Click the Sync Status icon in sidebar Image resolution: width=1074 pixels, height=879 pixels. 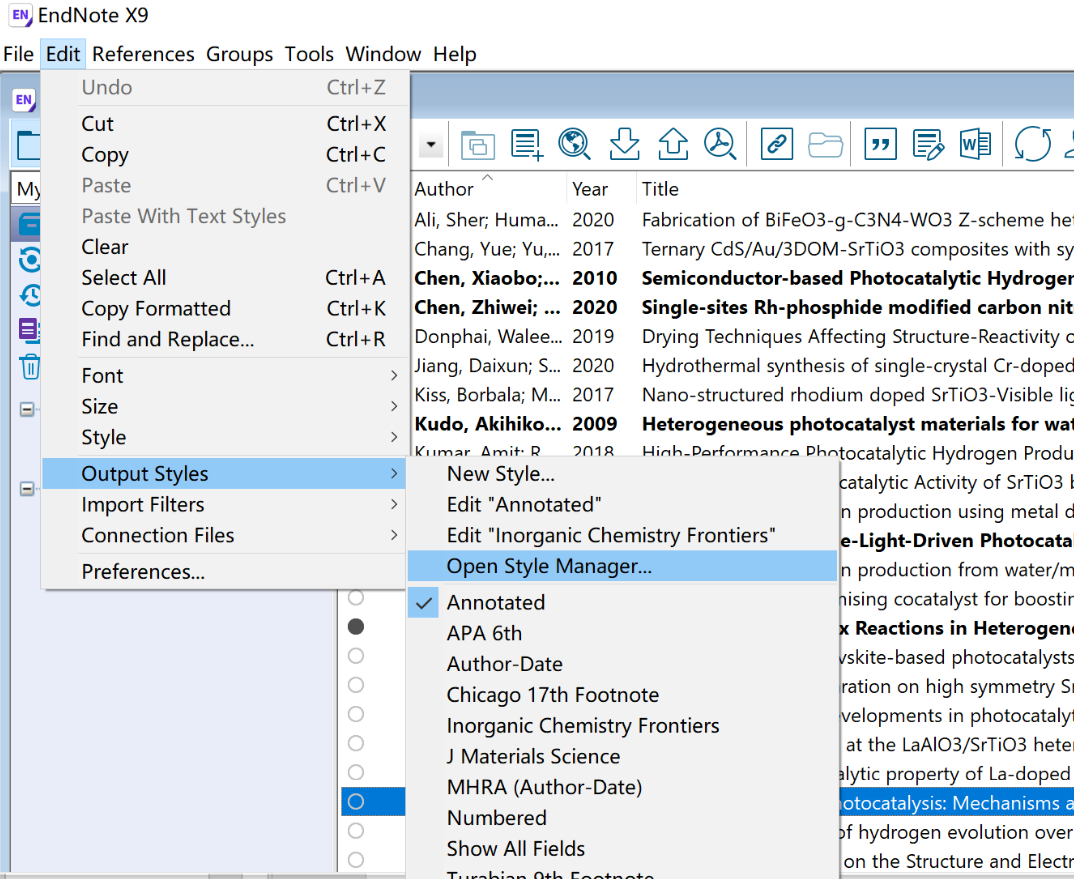pos(29,260)
